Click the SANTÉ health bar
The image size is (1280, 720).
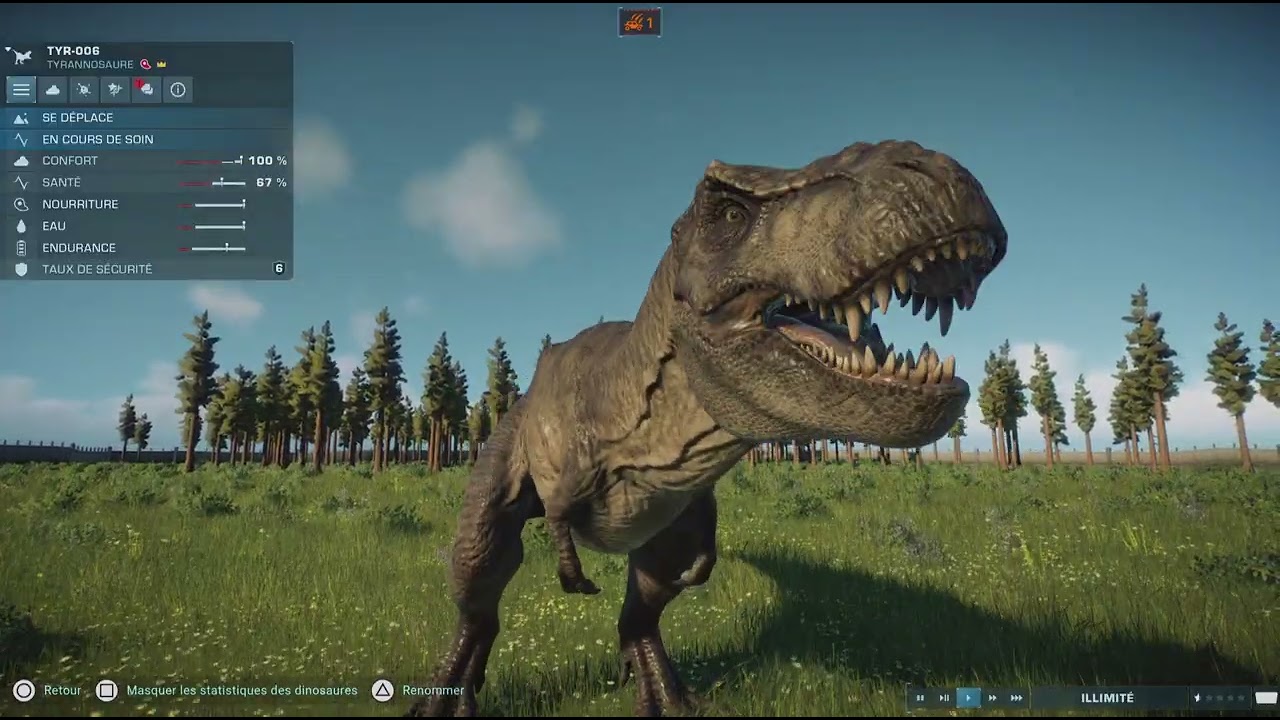[213, 183]
